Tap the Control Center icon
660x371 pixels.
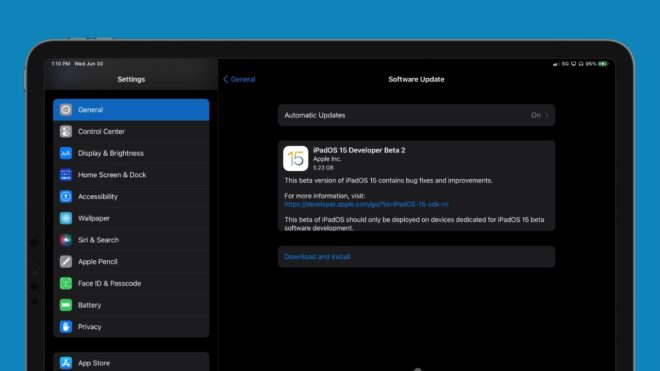point(66,131)
